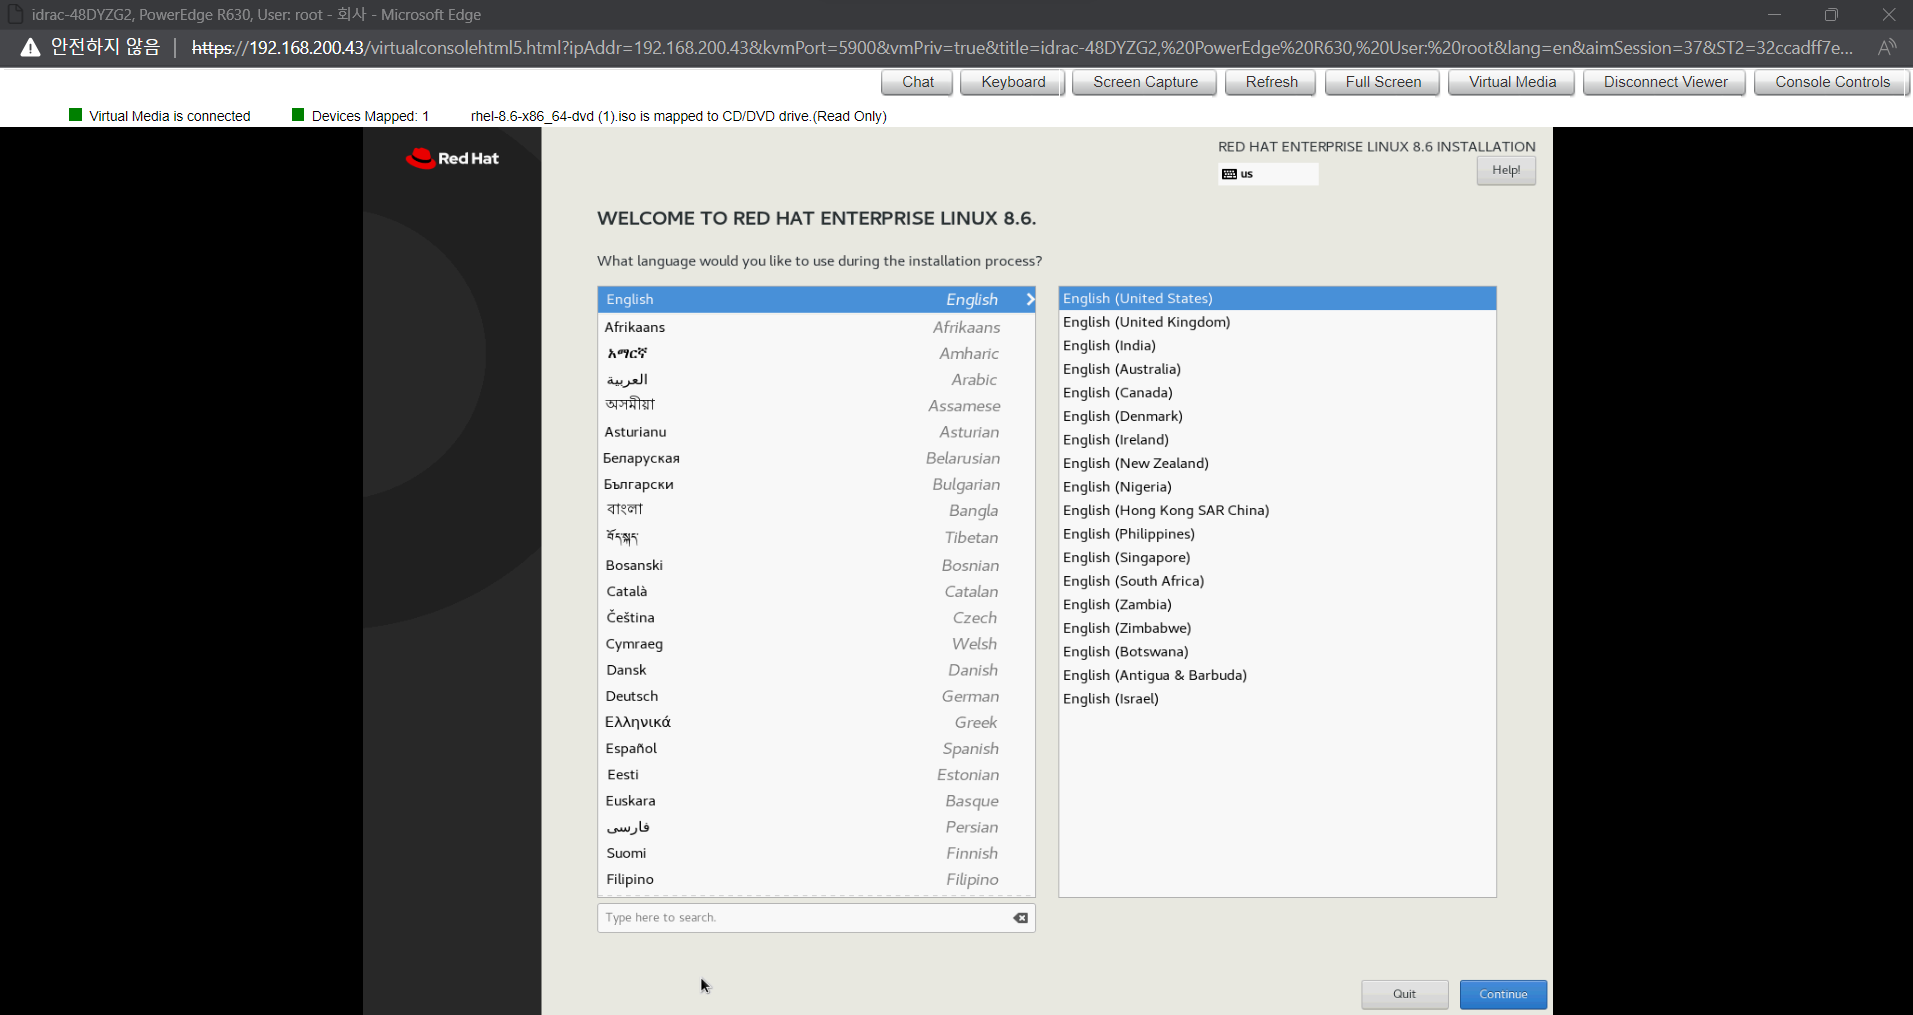The image size is (1913, 1015).
Task: Choose English (Israel) locale
Action: (1277, 698)
